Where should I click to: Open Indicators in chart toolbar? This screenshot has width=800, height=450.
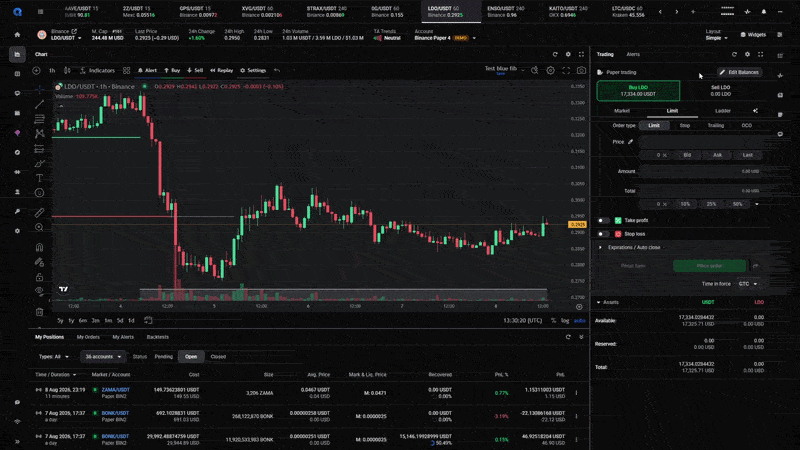coord(97,70)
